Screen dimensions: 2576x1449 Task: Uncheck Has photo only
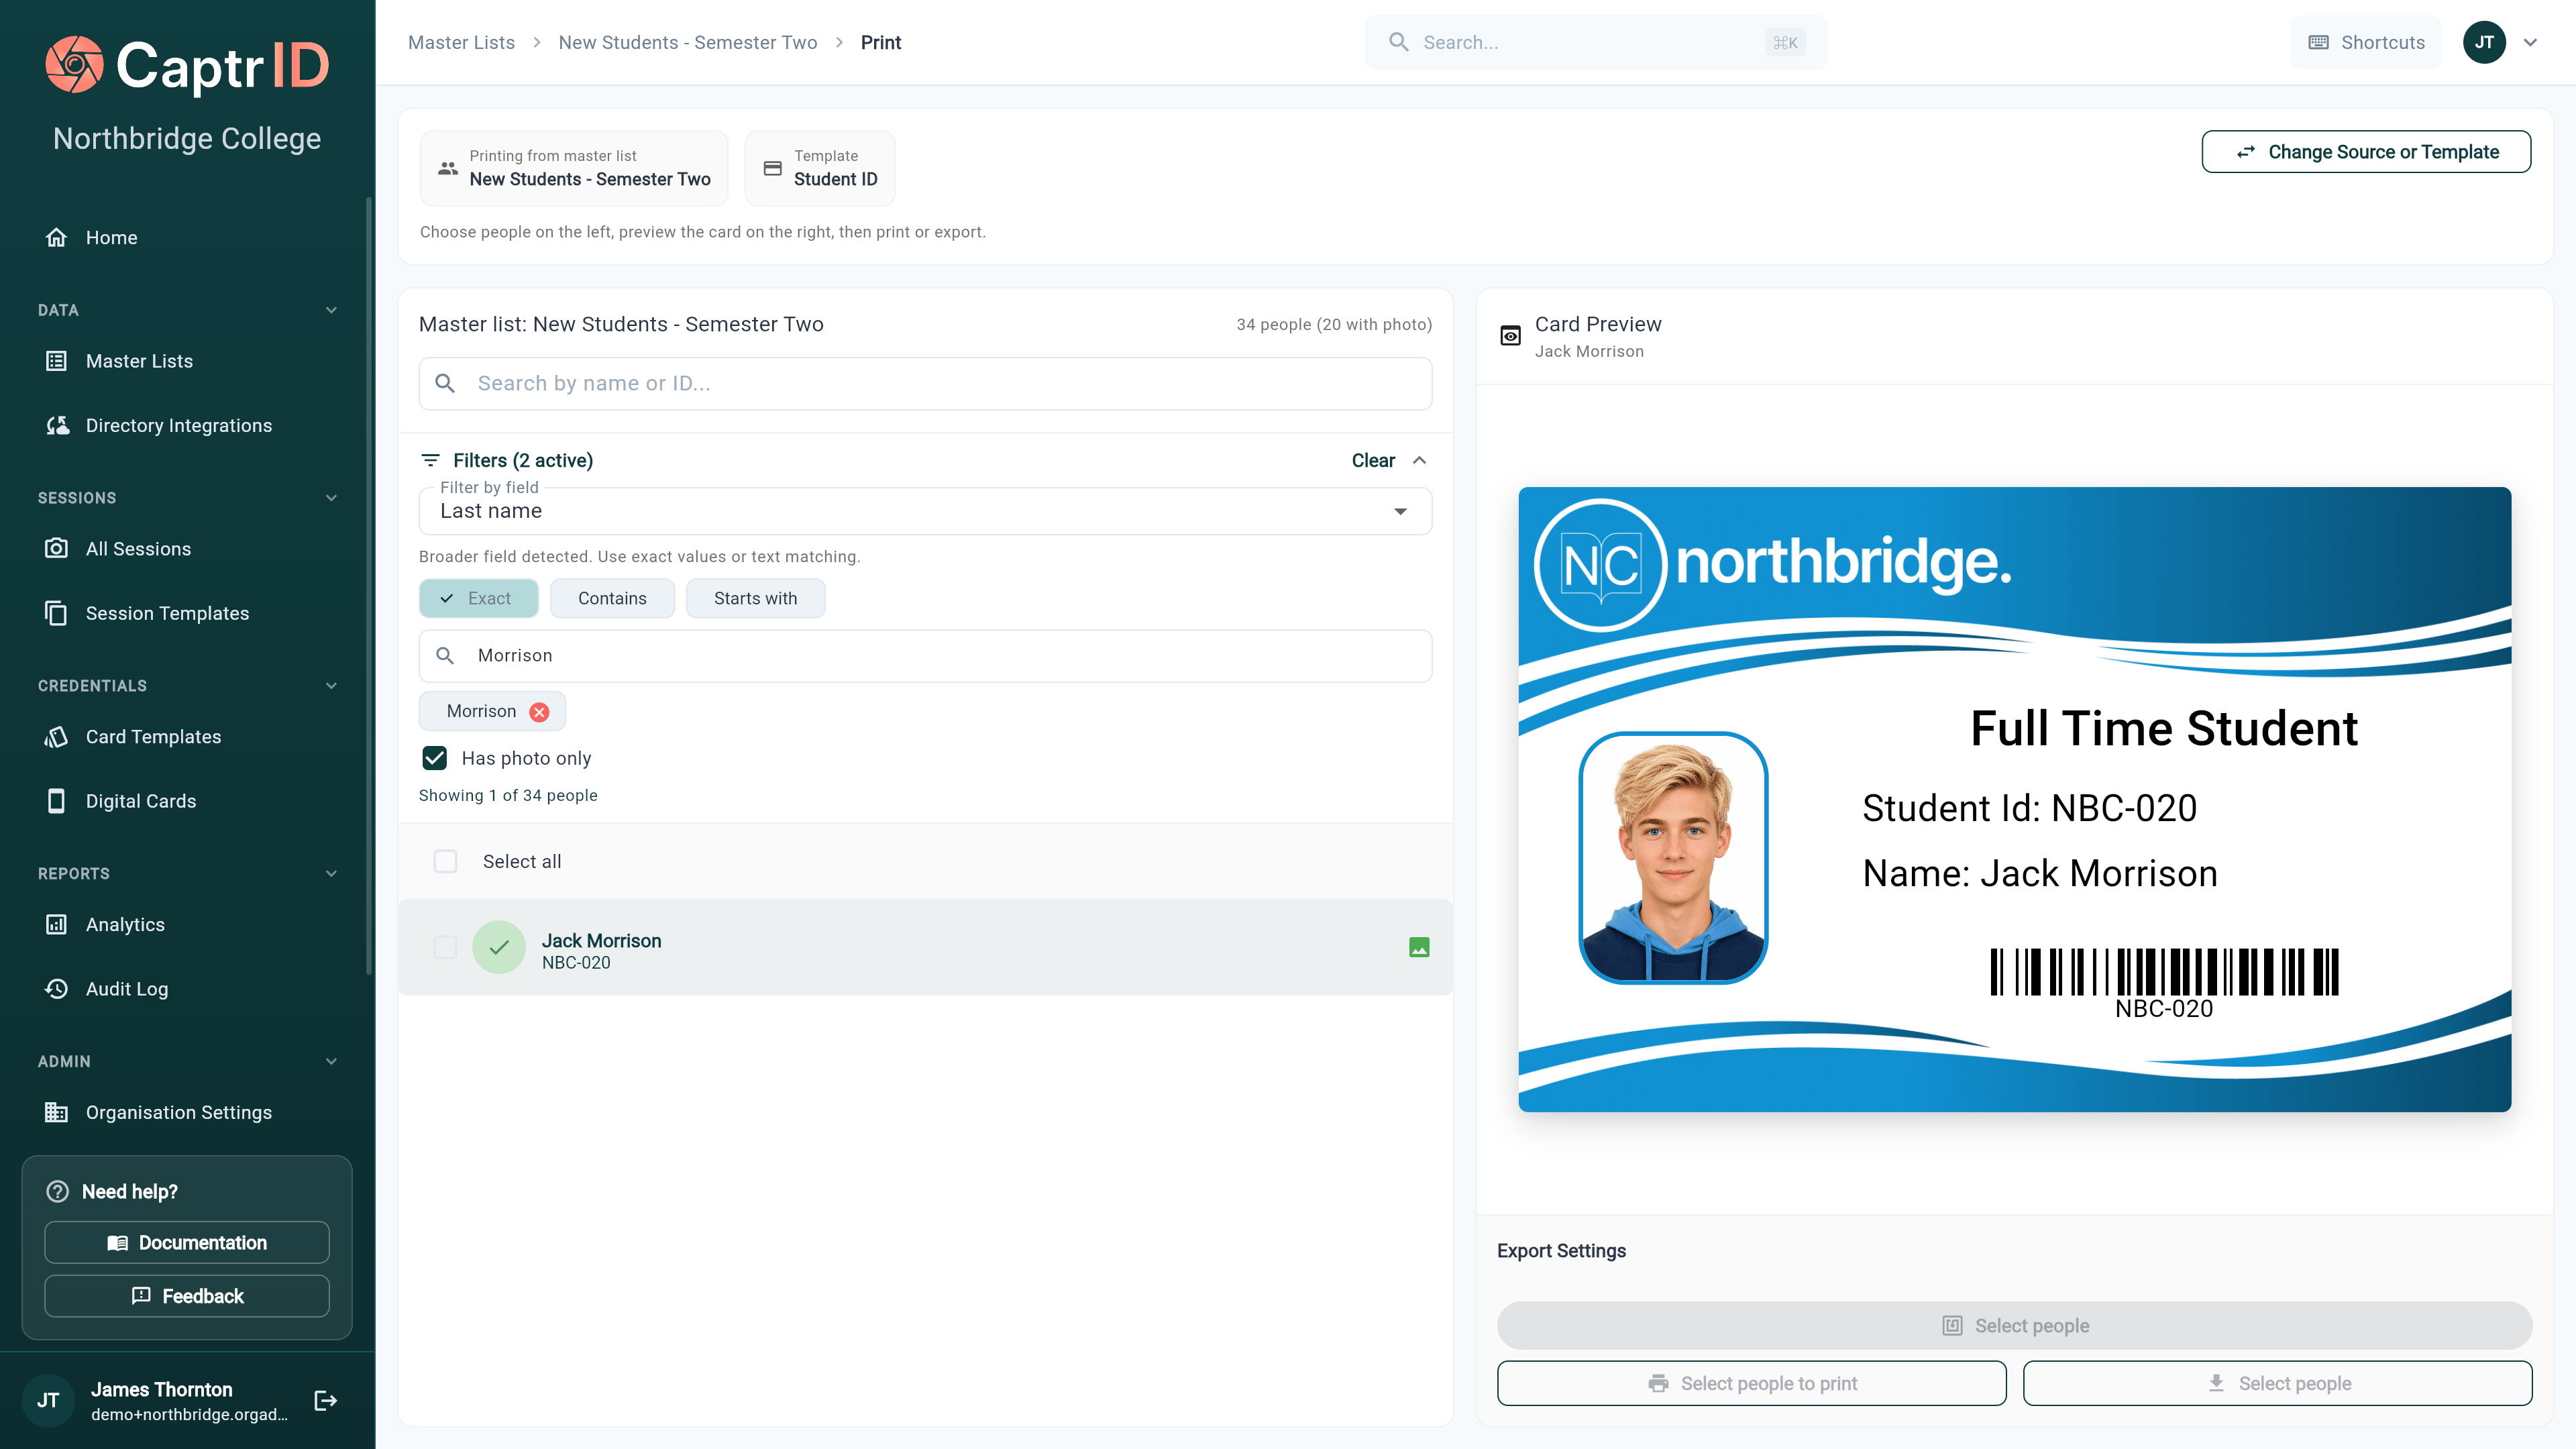(x=434, y=758)
